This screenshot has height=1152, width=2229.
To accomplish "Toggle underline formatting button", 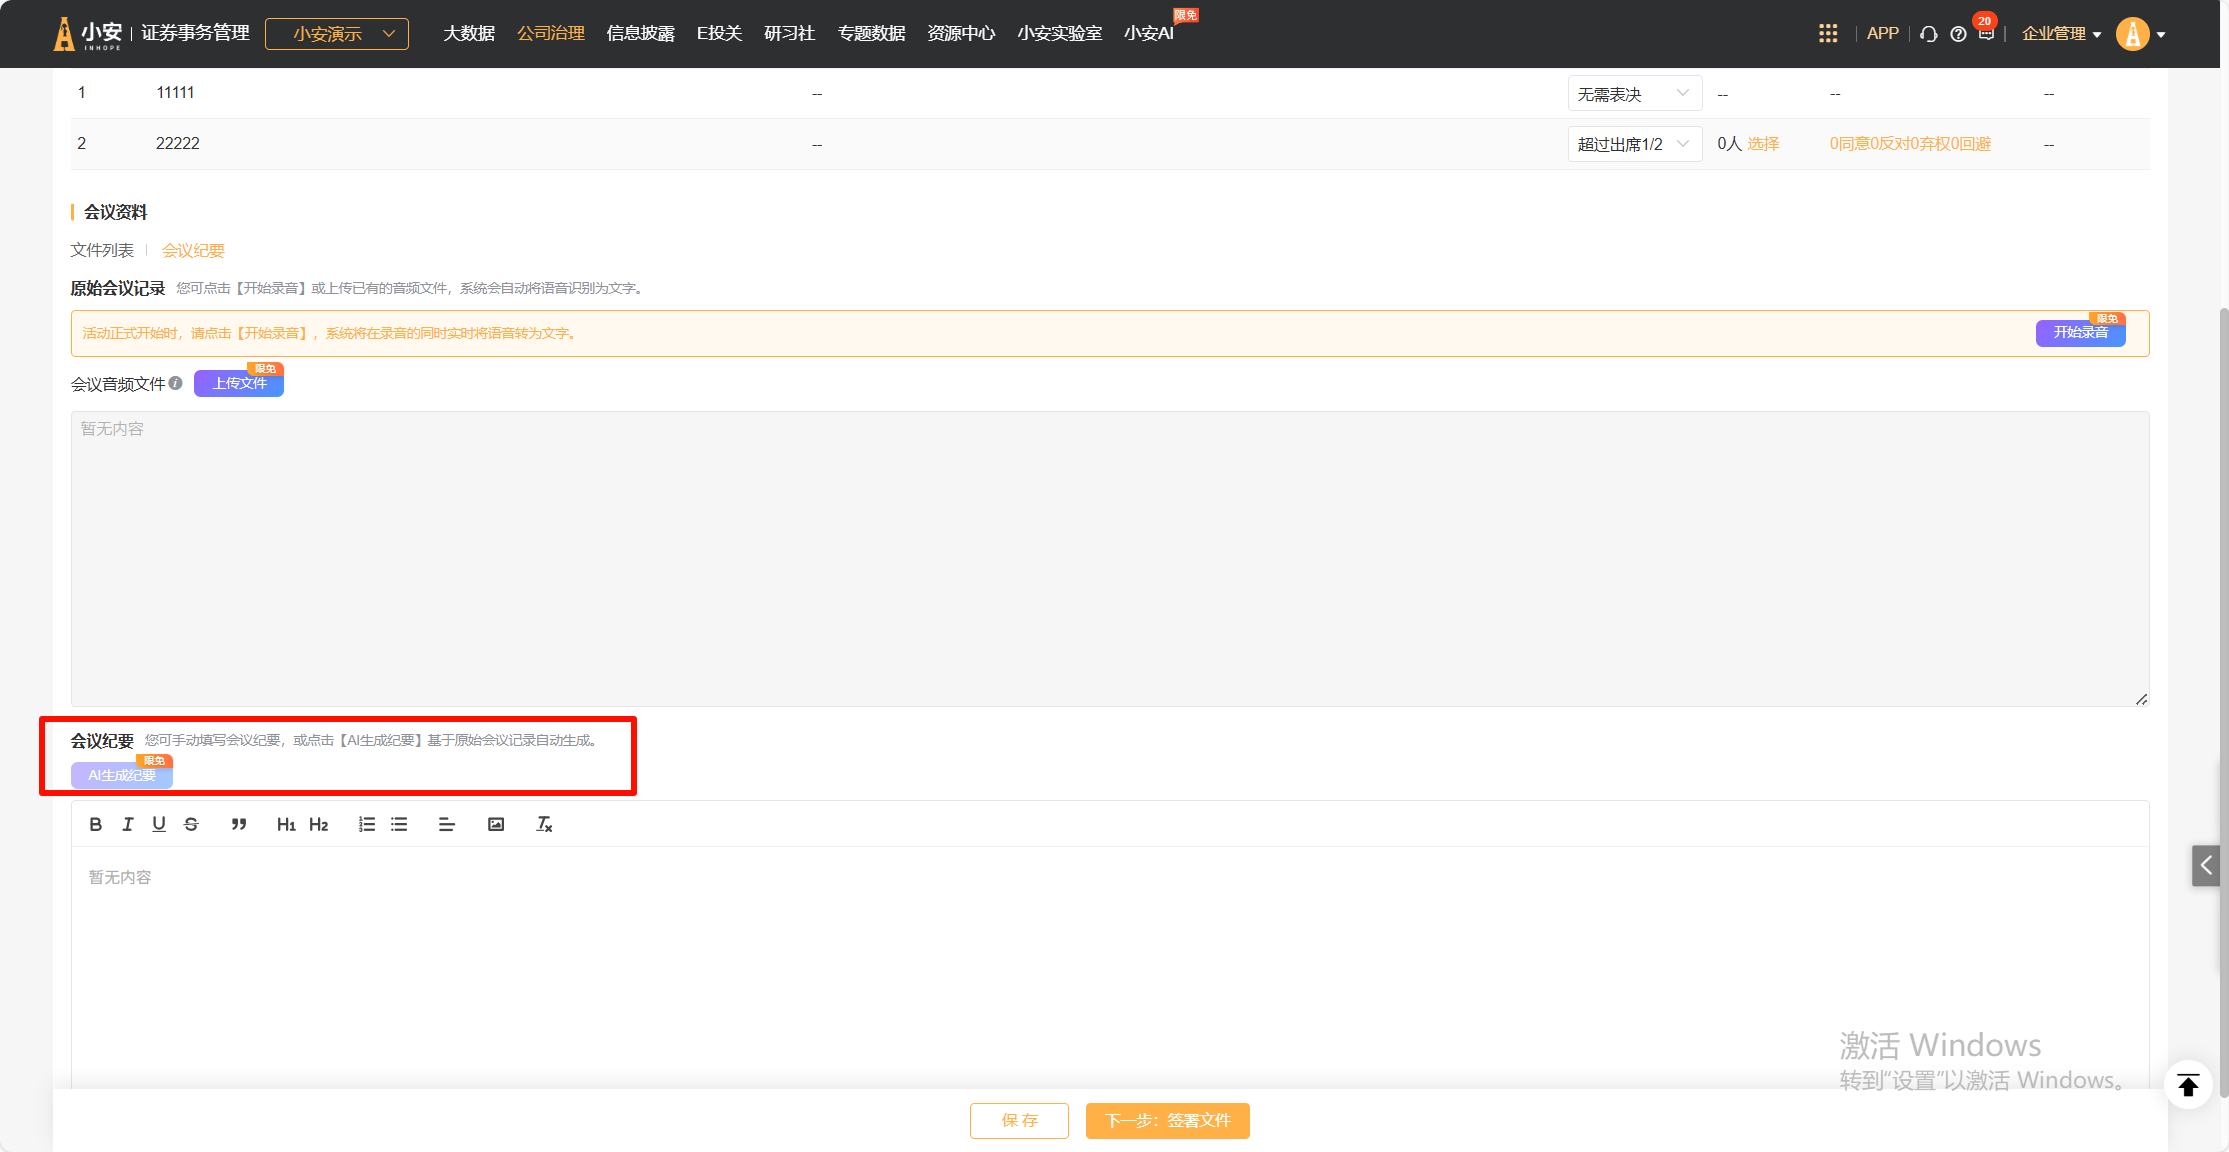I will pos(159,824).
